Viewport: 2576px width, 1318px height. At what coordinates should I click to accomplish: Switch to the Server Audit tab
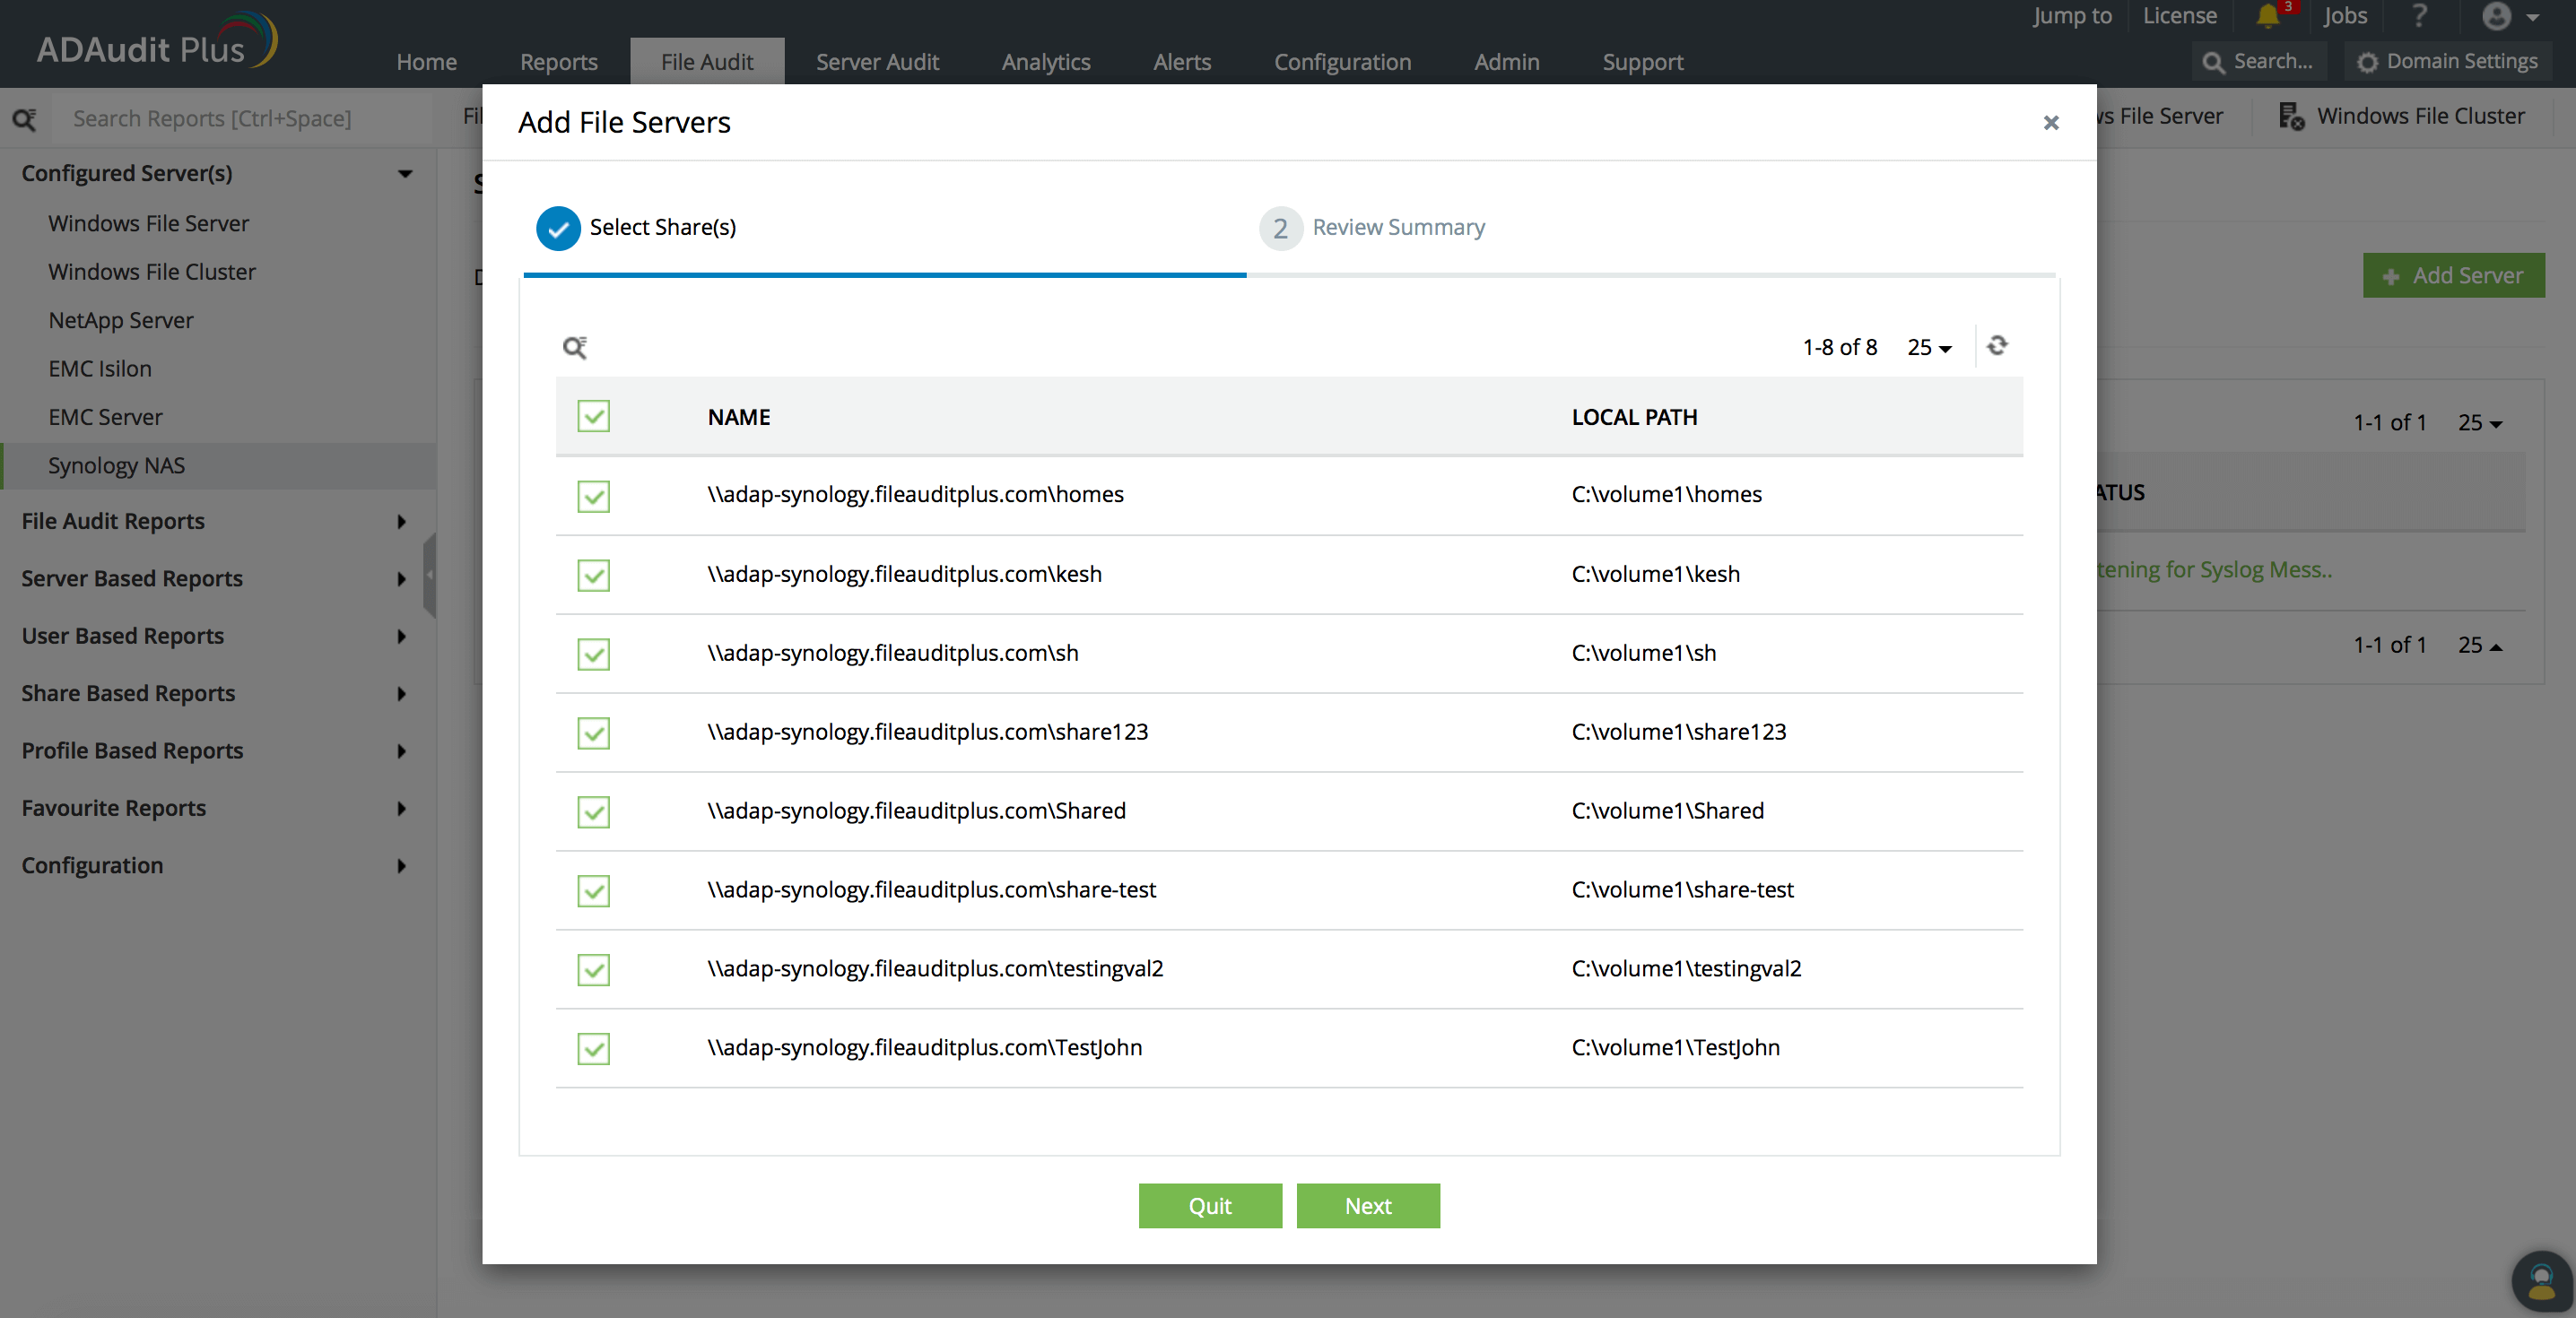point(877,62)
